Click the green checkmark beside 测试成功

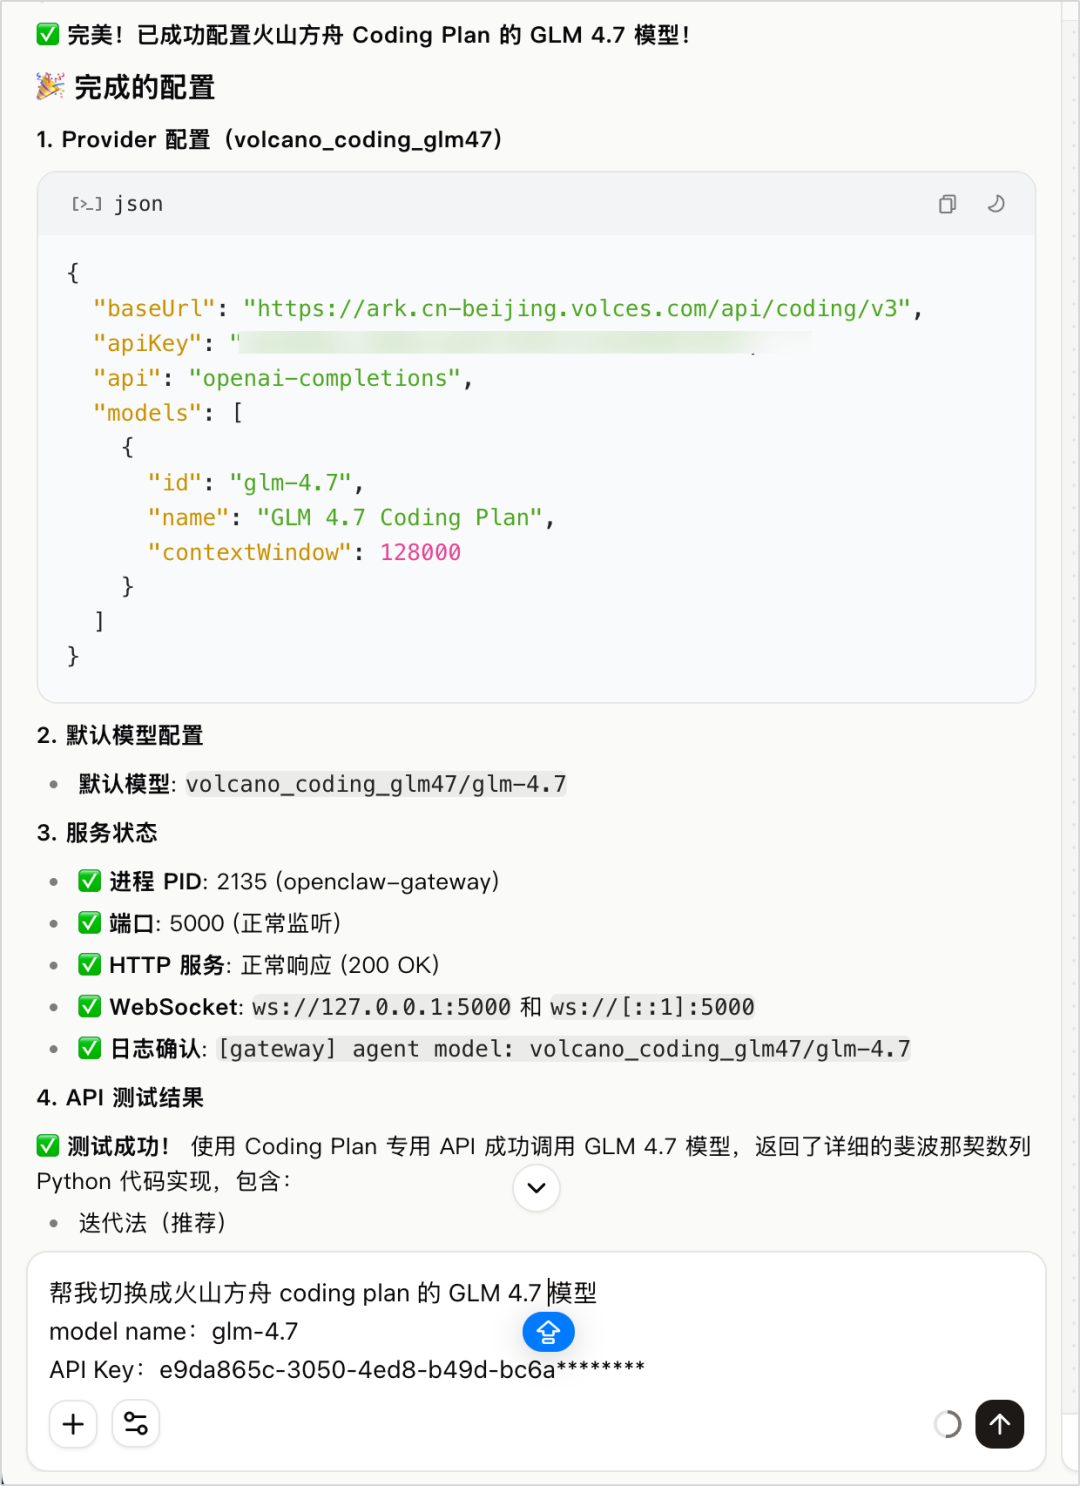point(47,1145)
